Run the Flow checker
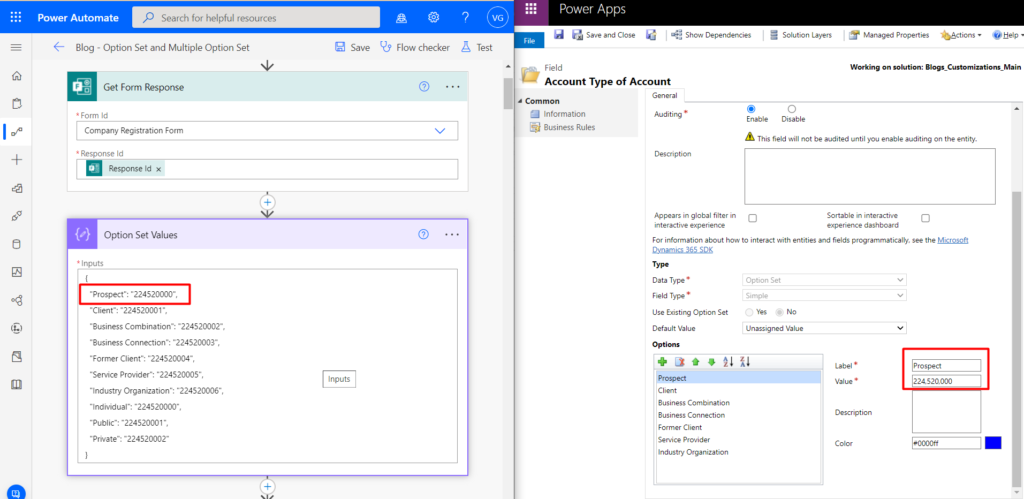 (x=415, y=47)
